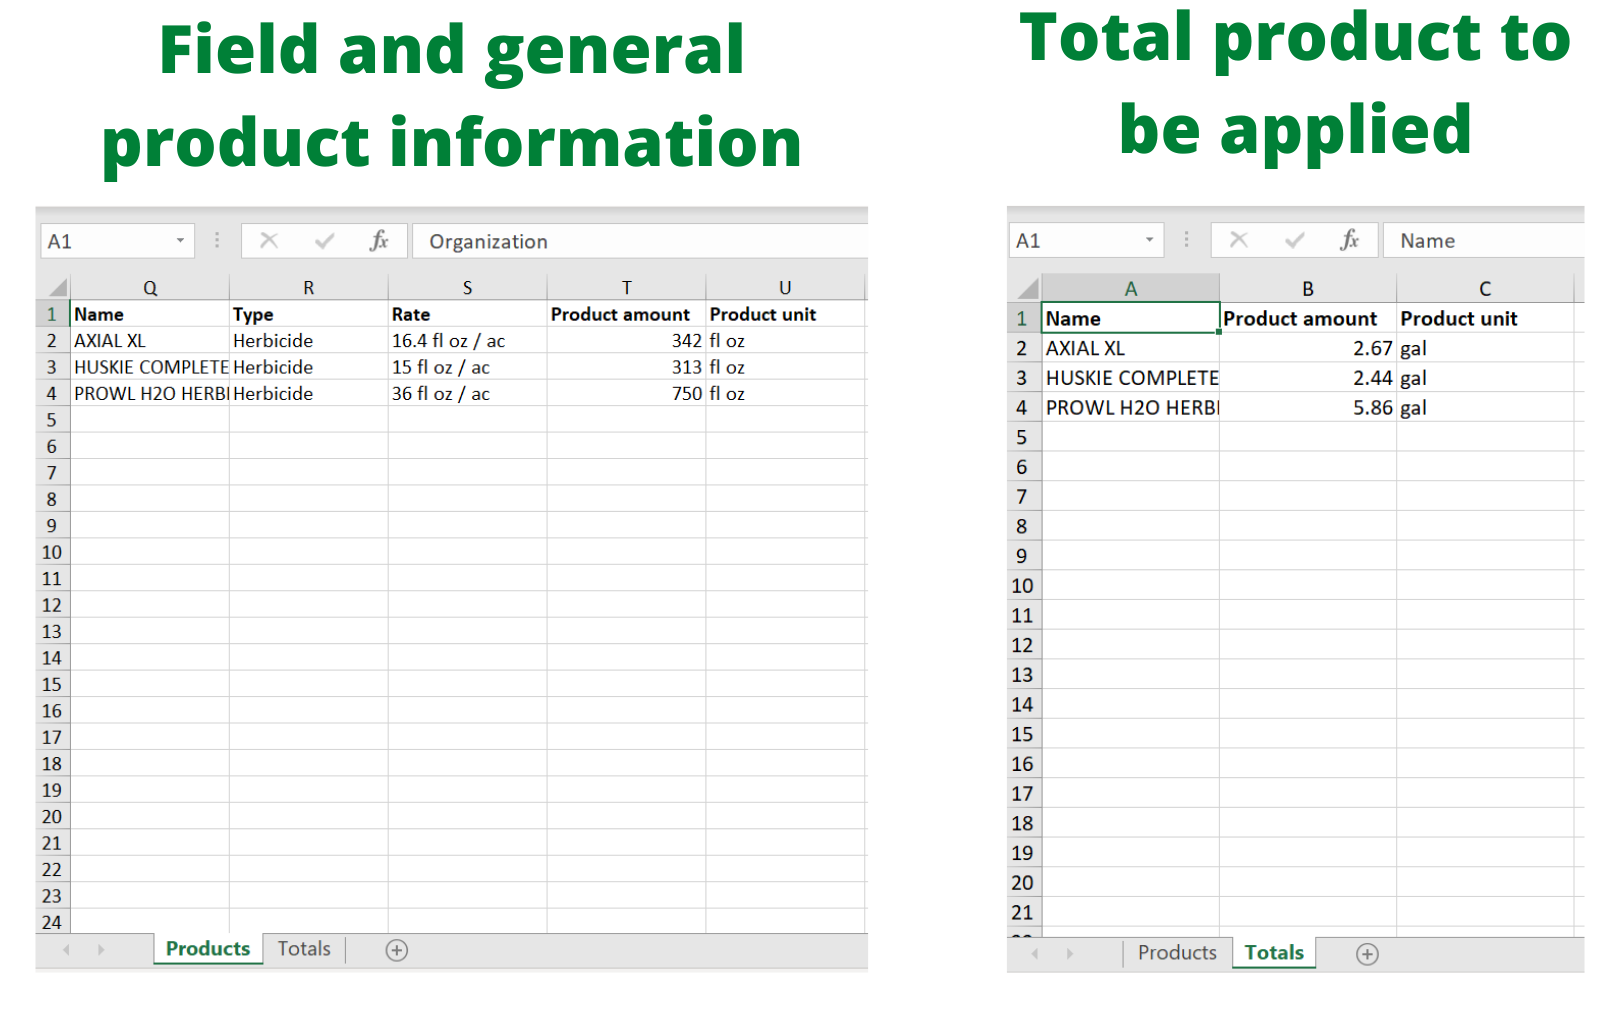Click AXIAL XL cell in right spreadsheet

point(1131,348)
